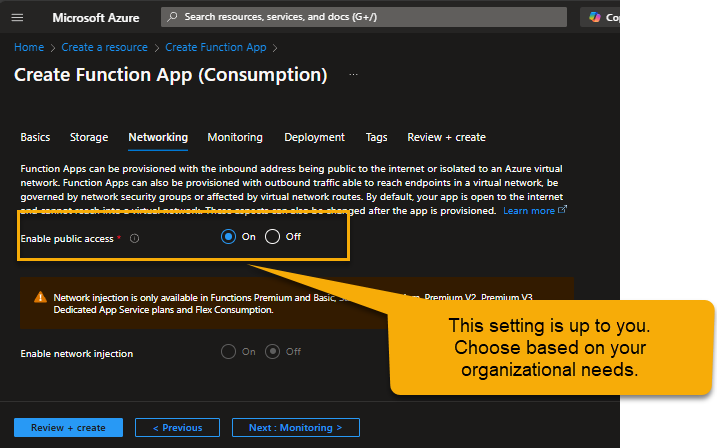Screen dimensions: 717x448
Task: Proceed with Next : Monitoring button
Action: tap(296, 427)
